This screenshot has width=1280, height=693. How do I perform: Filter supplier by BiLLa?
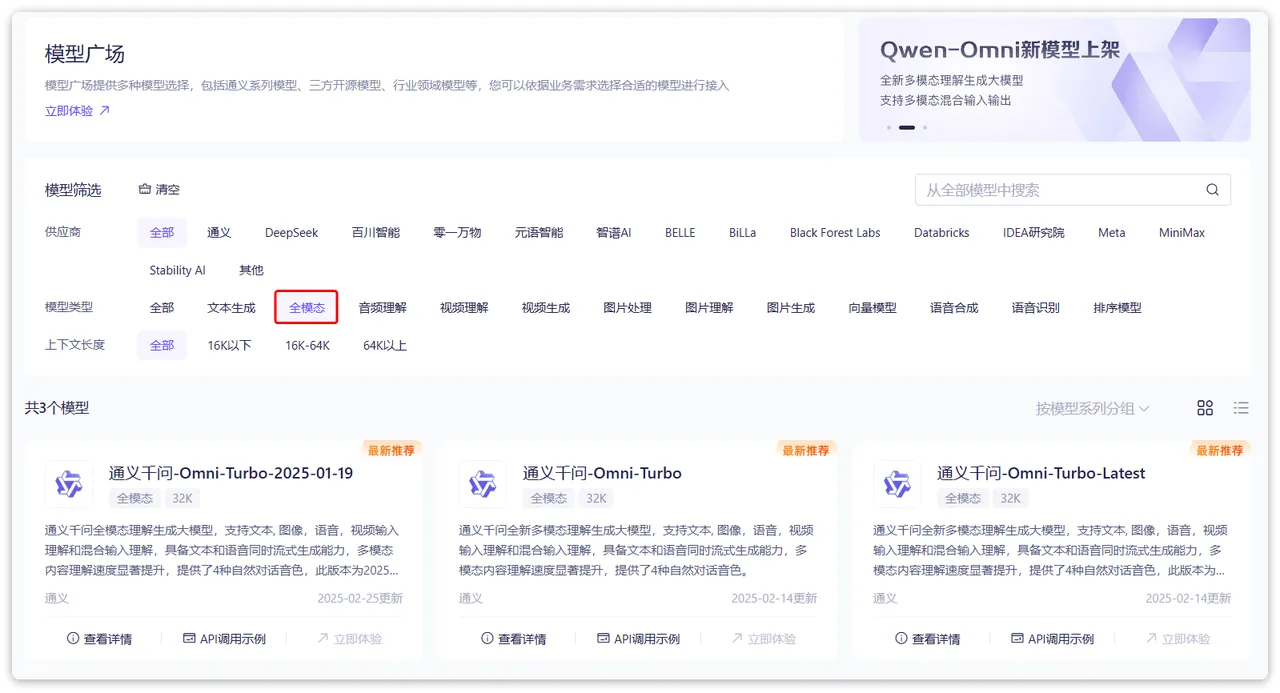point(742,232)
